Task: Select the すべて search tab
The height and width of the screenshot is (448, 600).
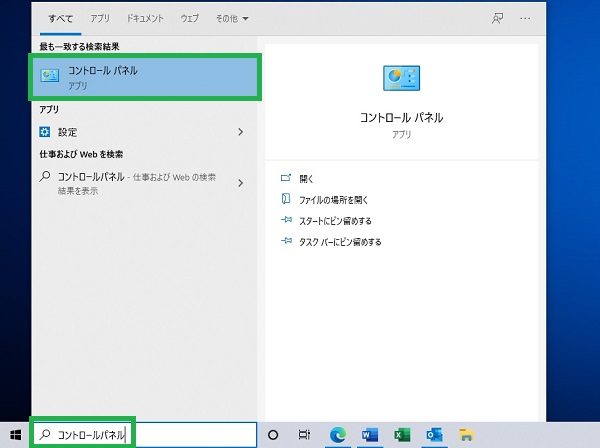Action: tap(60, 19)
